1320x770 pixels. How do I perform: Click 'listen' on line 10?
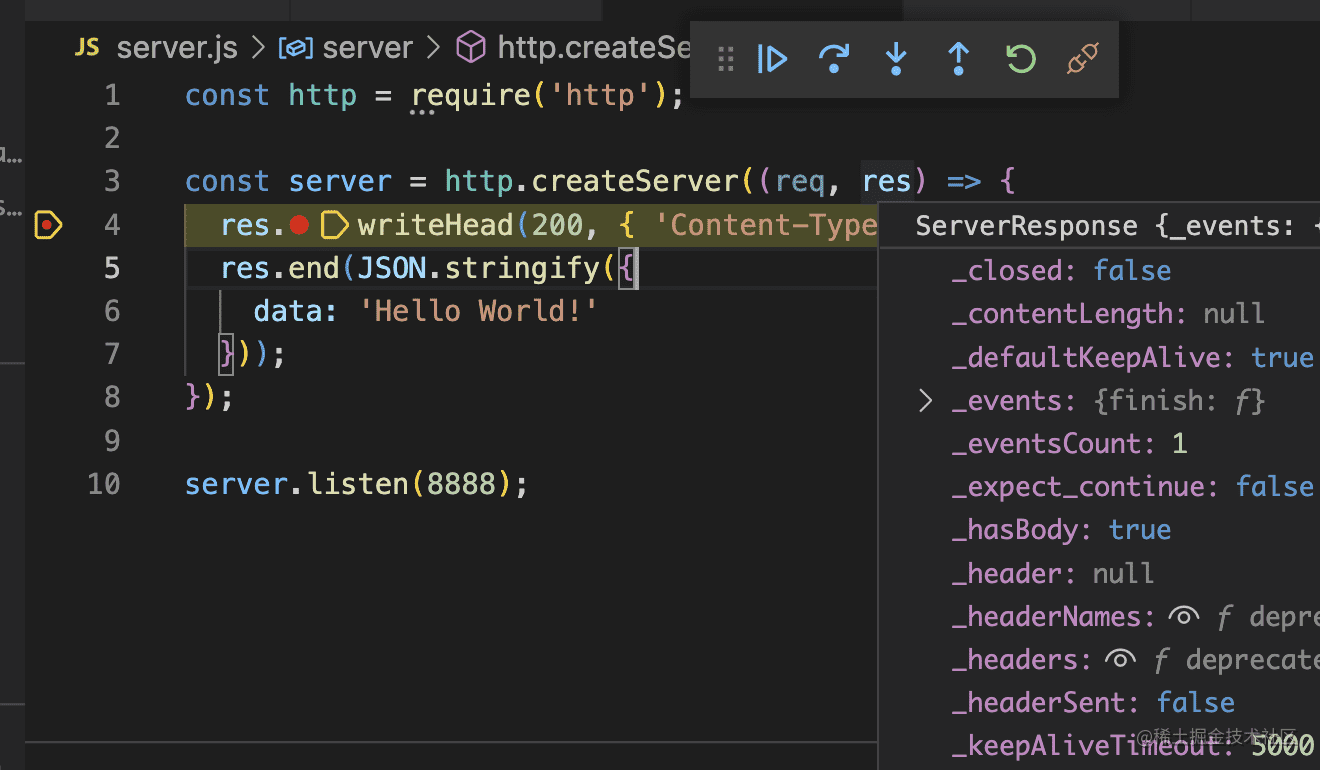(358, 484)
